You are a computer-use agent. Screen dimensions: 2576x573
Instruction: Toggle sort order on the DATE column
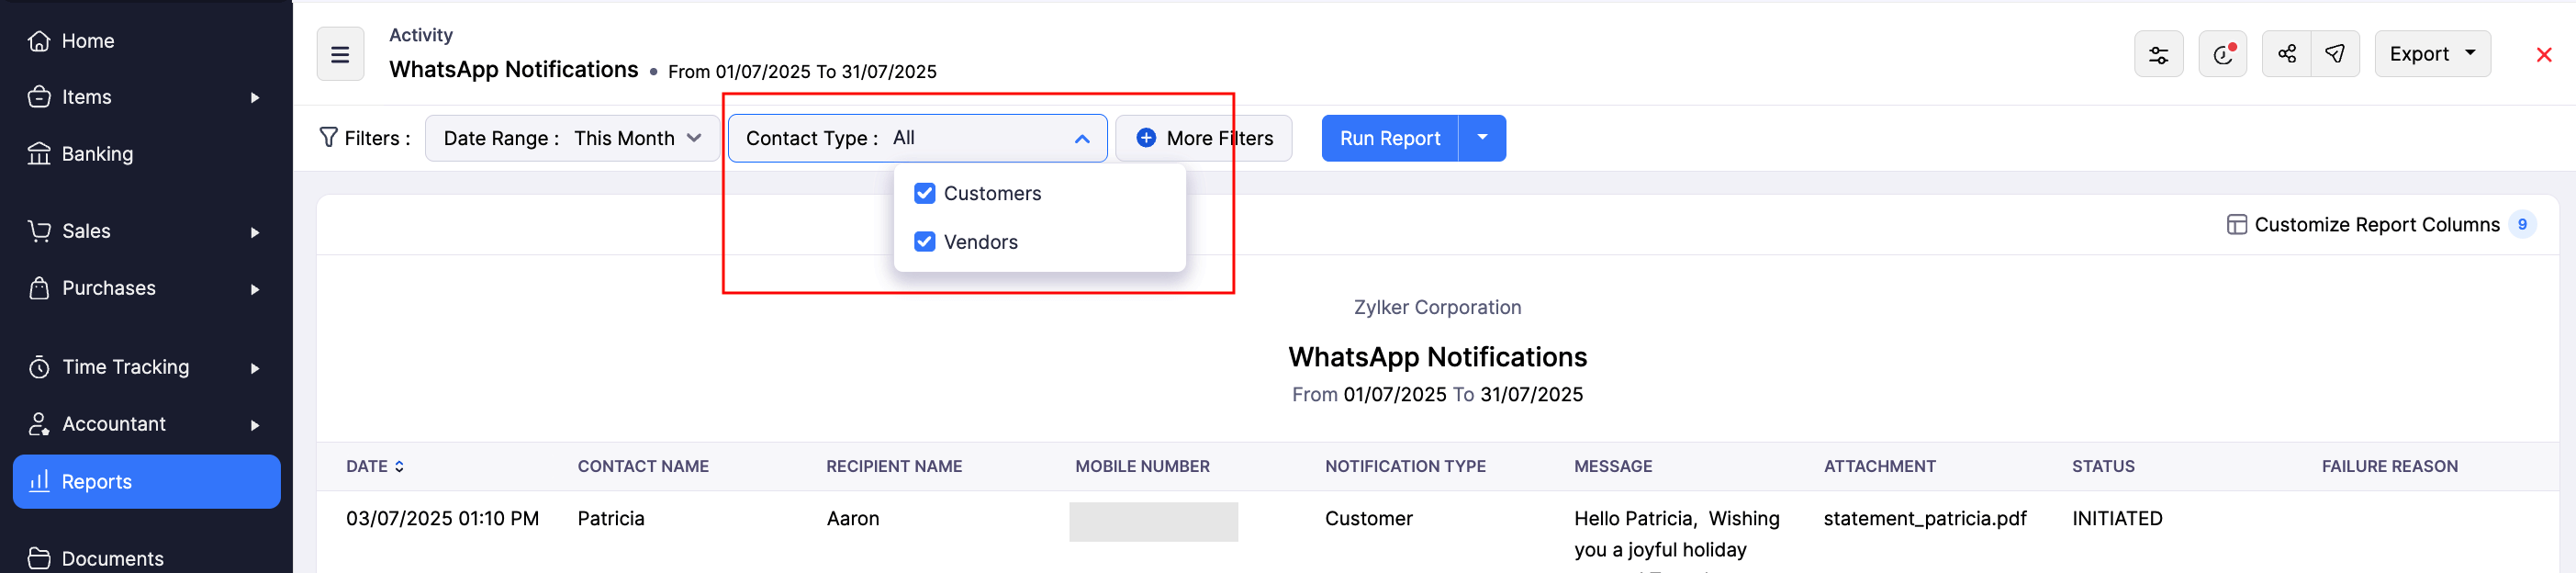point(399,466)
